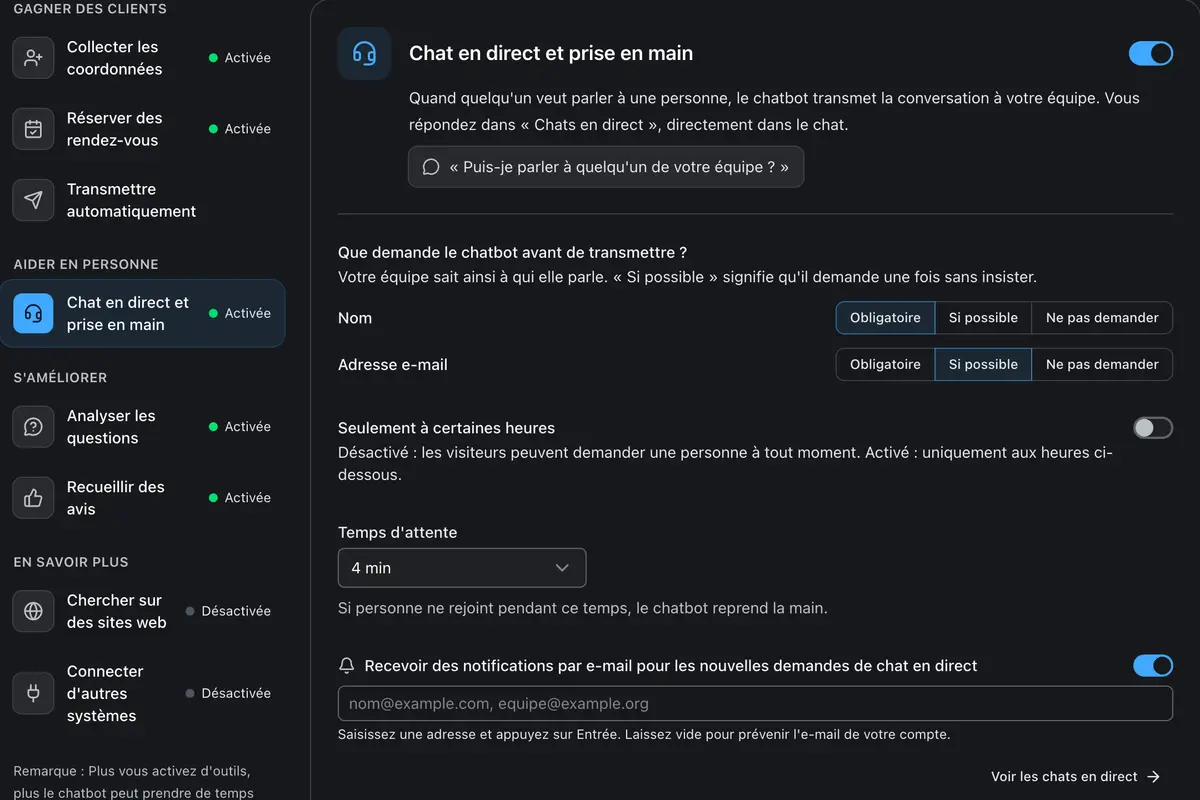This screenshot has height=800, width=1200.
Task: Open Connecter d'autres systèmes in the sidebar
Action: pyautogui.click(x=142, y=693)
